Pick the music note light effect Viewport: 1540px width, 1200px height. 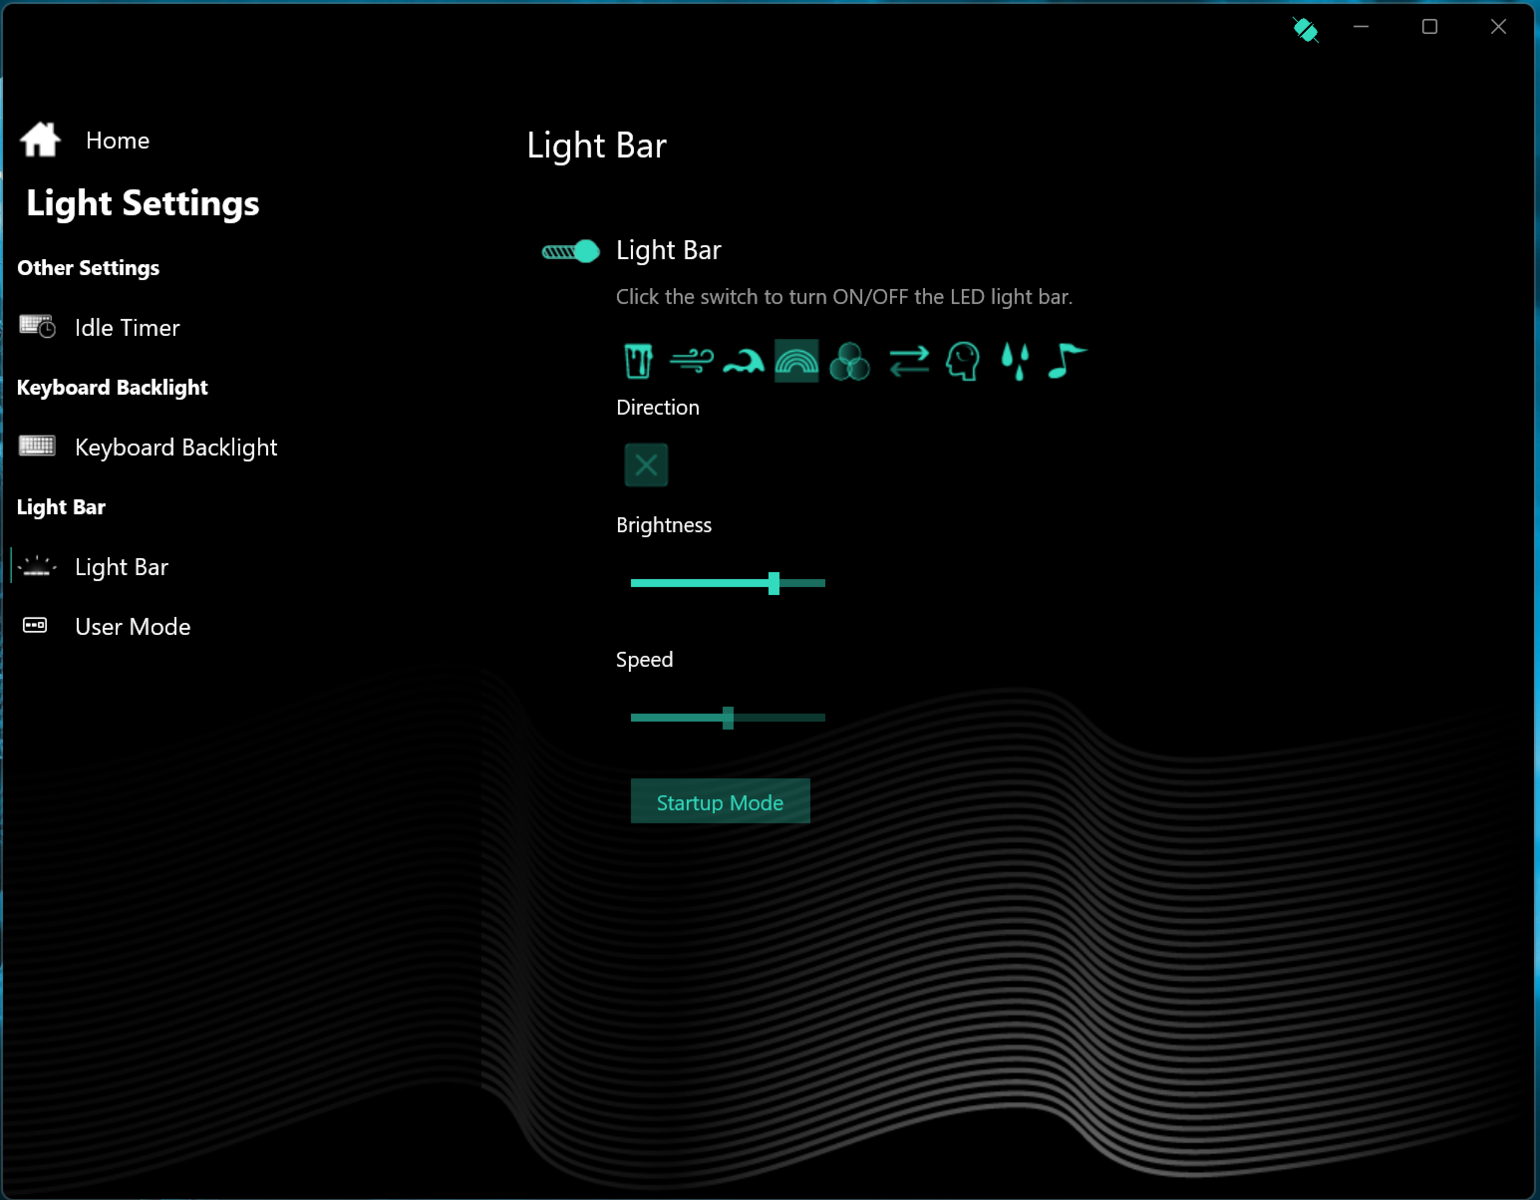click(1066, 361)
